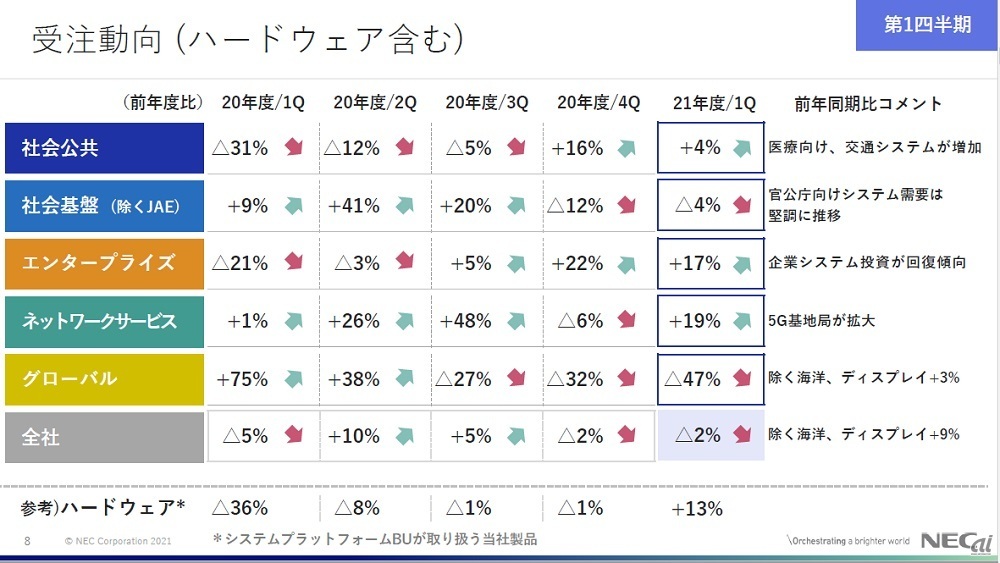1000x563 pixels.
Task: Select the yellow グローバル row label
Action: click(104, 379)
